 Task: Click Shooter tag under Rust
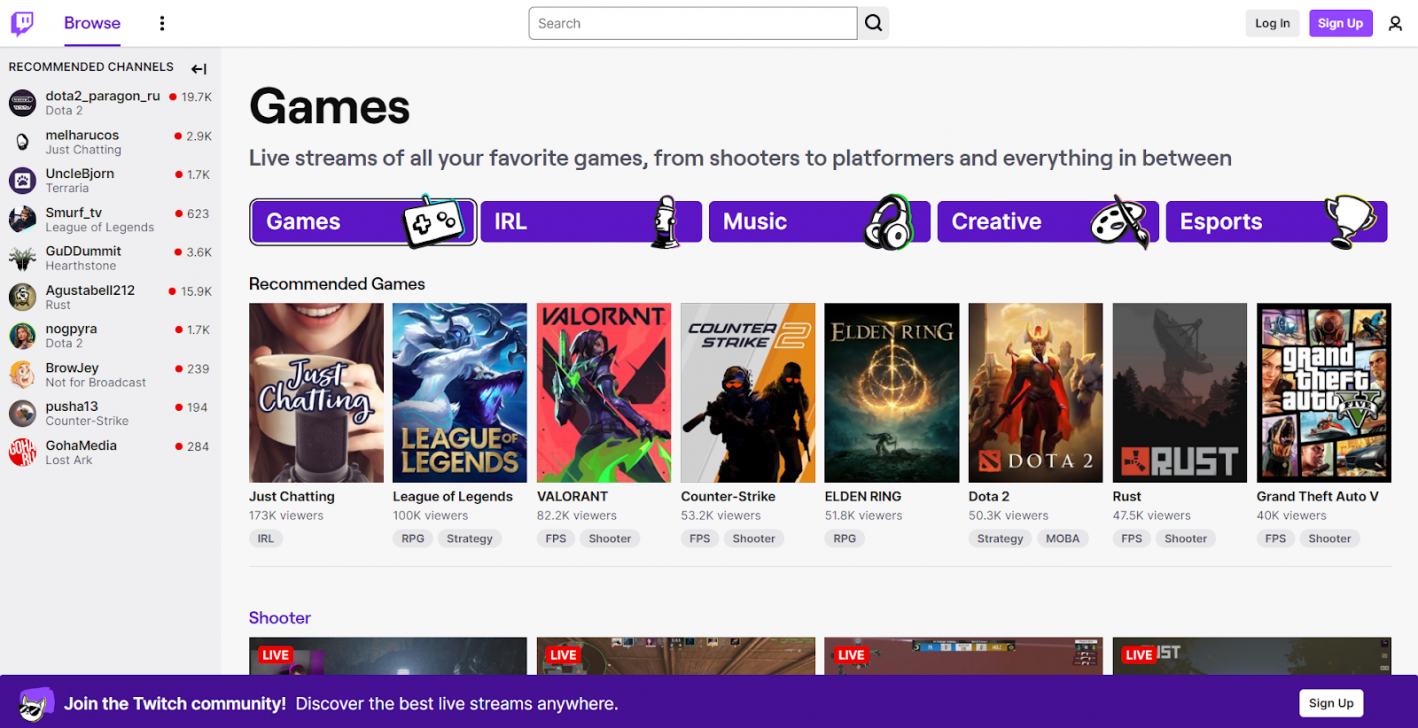pyautogui.click(x=1186, y=538)
